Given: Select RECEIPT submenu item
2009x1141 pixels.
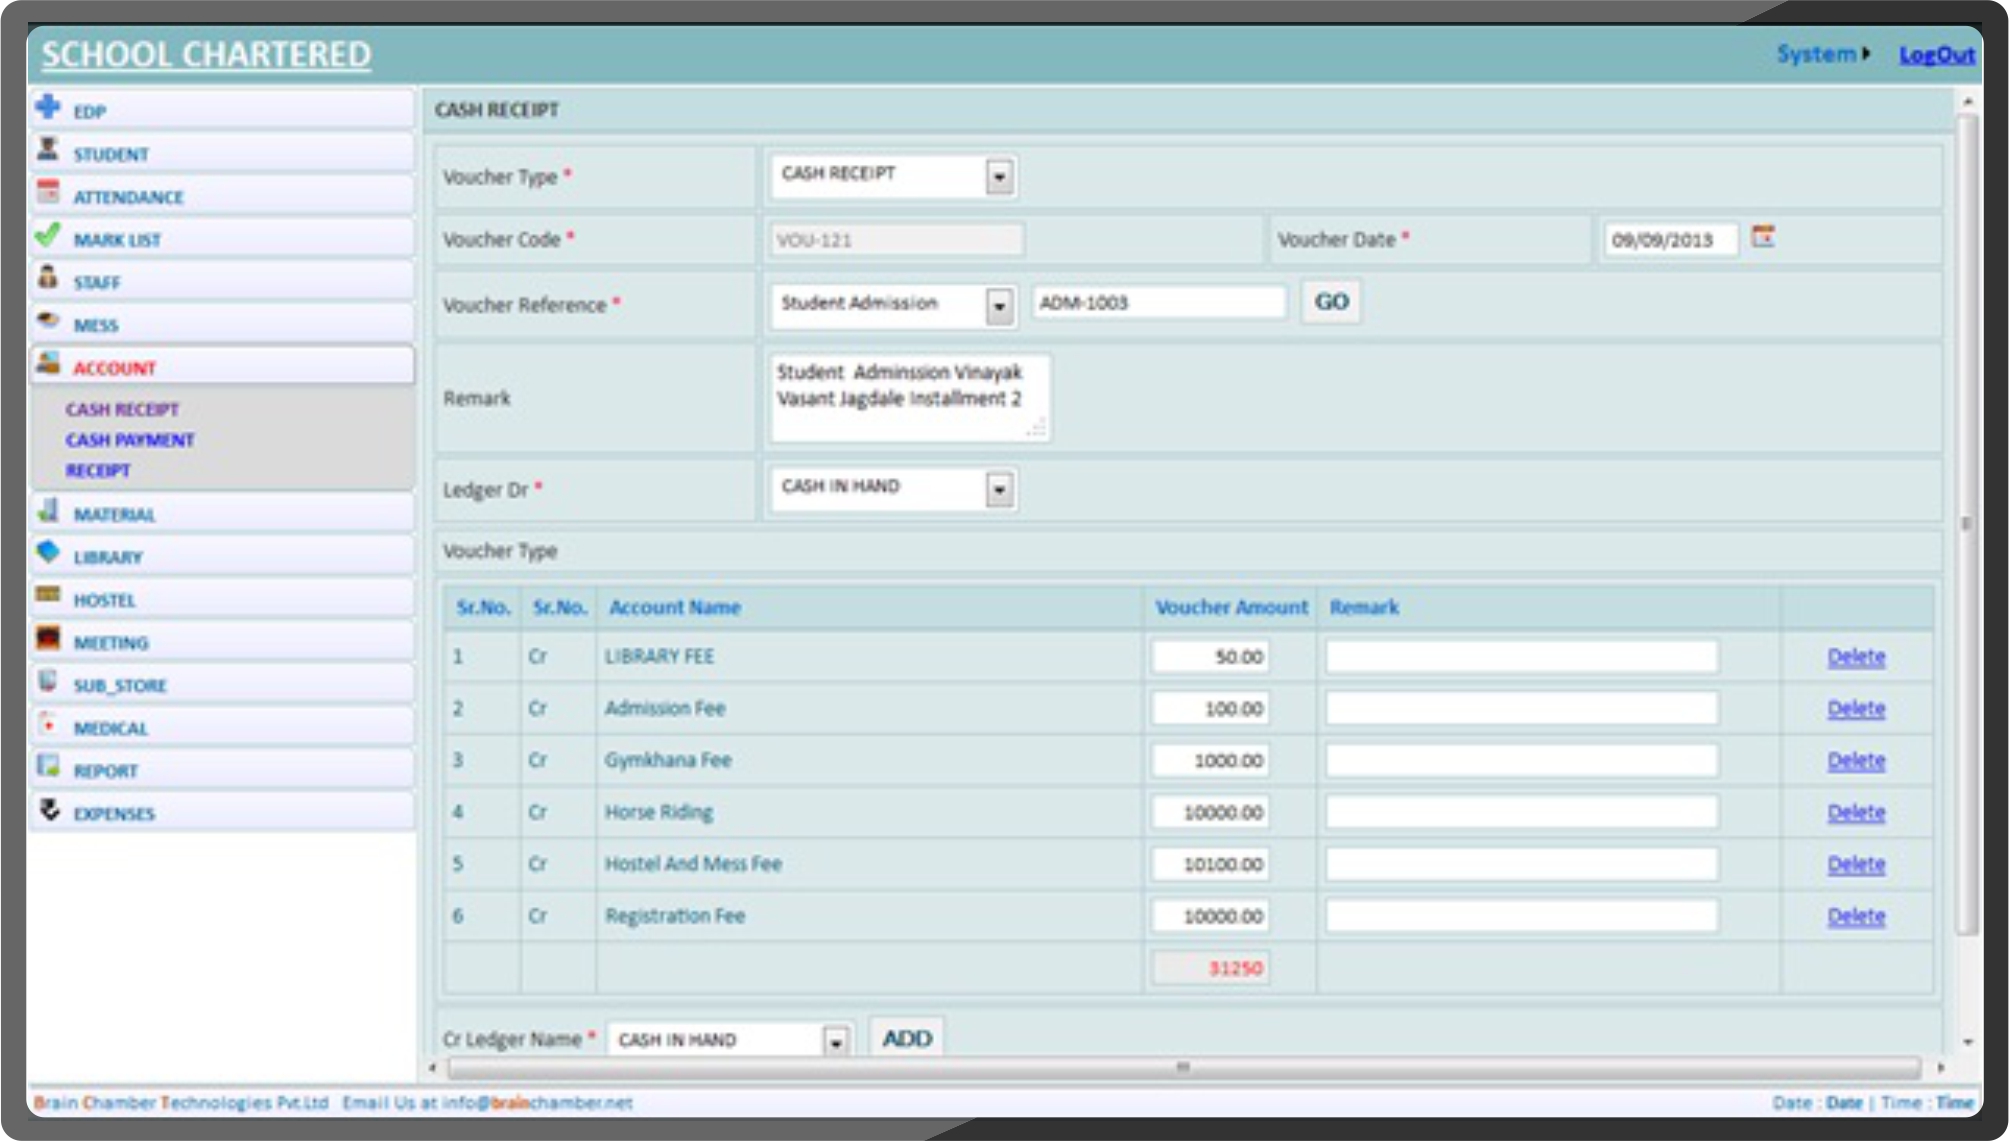Looking at the screenshot, I should [x=98, y=470].
